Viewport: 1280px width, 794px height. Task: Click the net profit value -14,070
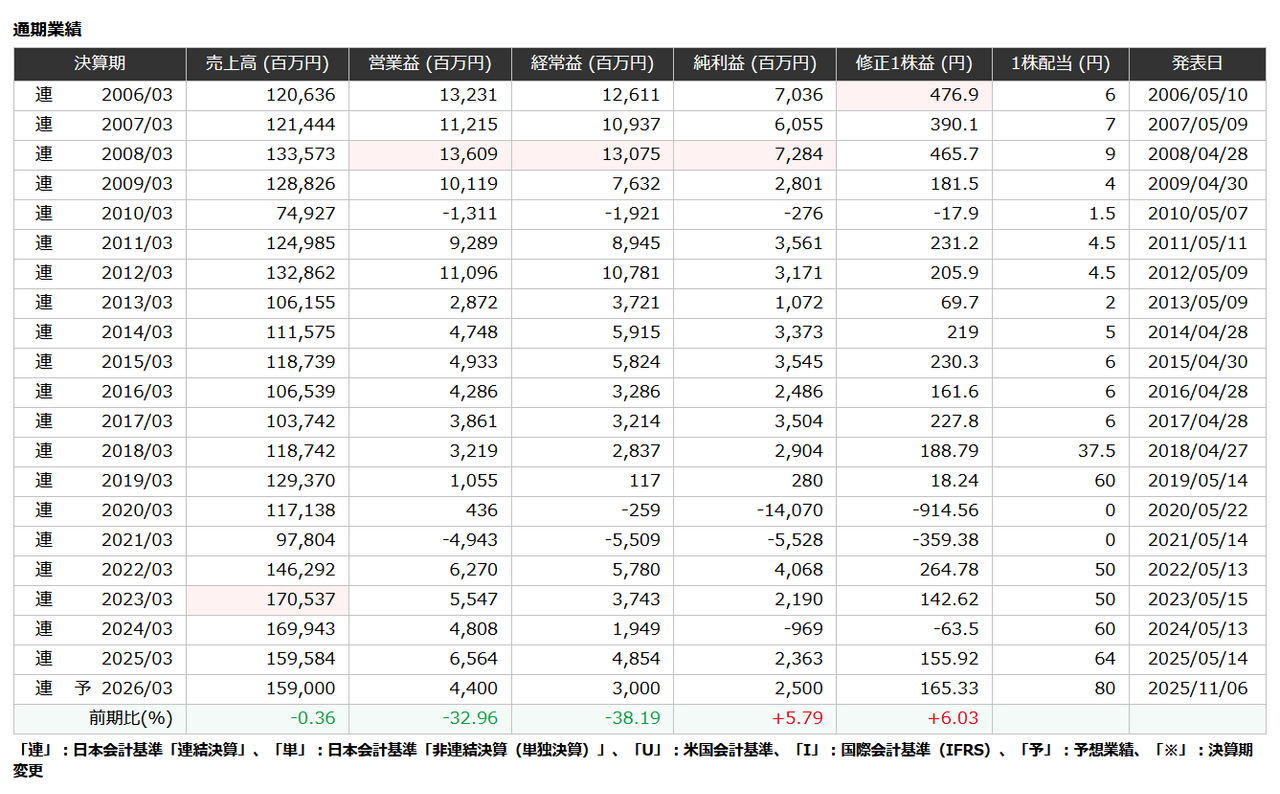tap(790, 511)
